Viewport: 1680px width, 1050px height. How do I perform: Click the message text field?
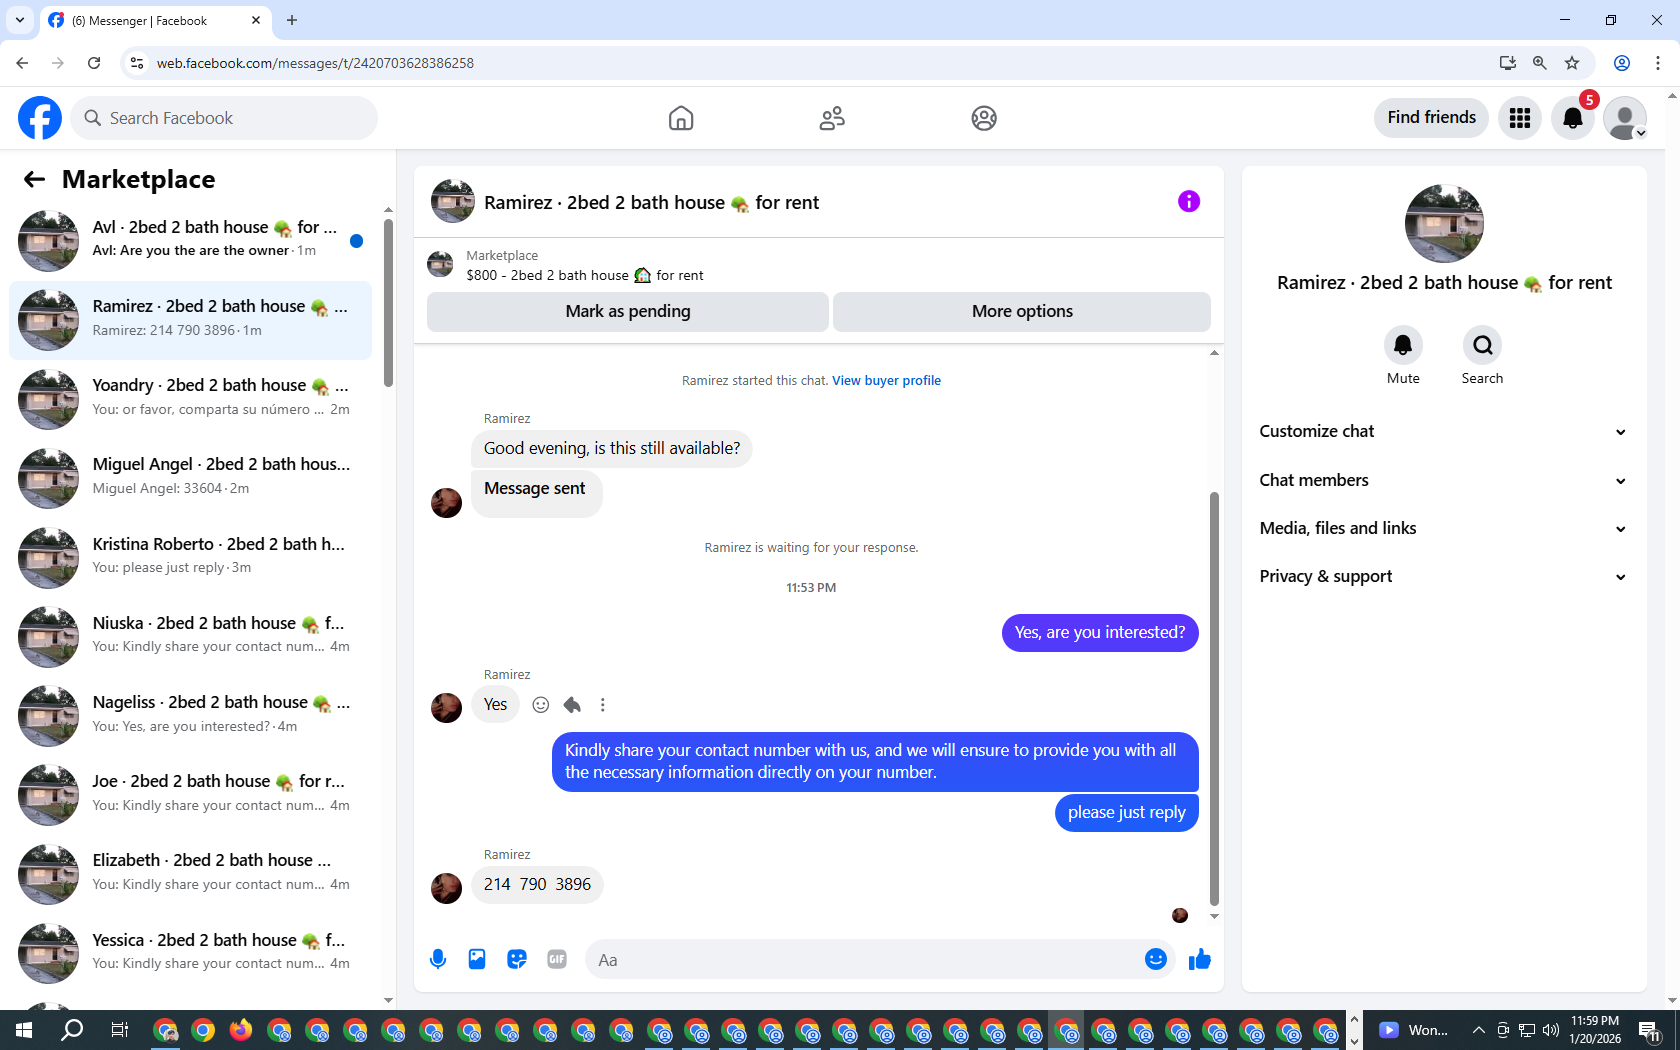click(x=866, y=960)
